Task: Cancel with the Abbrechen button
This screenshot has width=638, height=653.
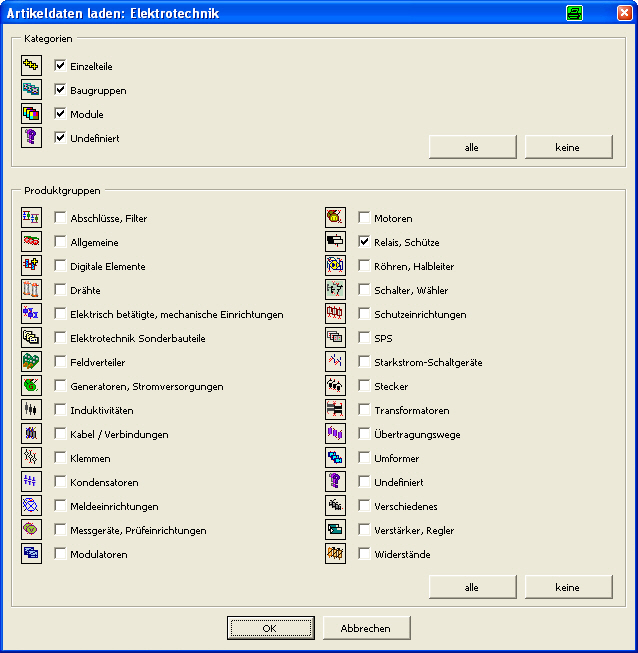Action: tap(366, 628)
